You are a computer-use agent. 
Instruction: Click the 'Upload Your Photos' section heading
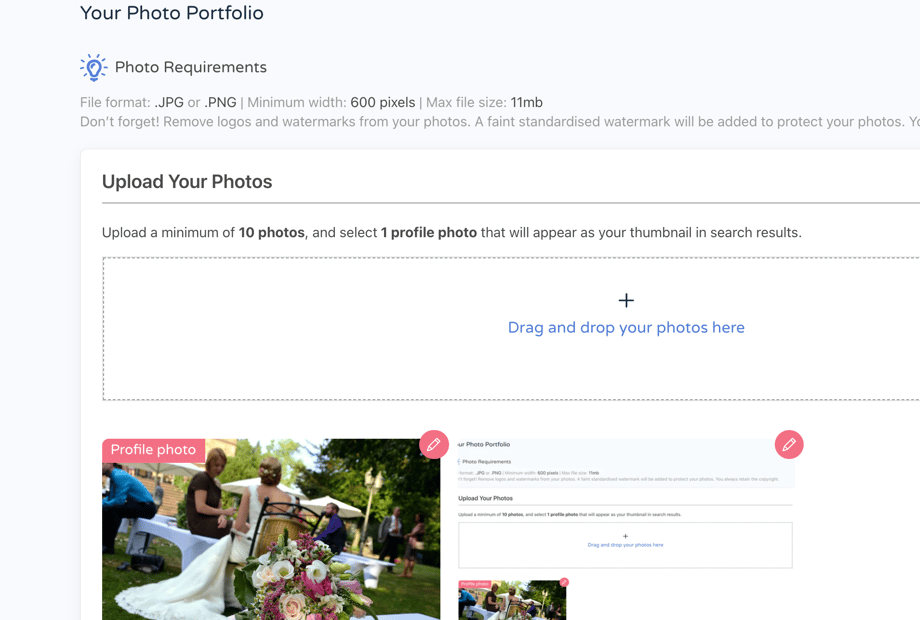point(187,182)
